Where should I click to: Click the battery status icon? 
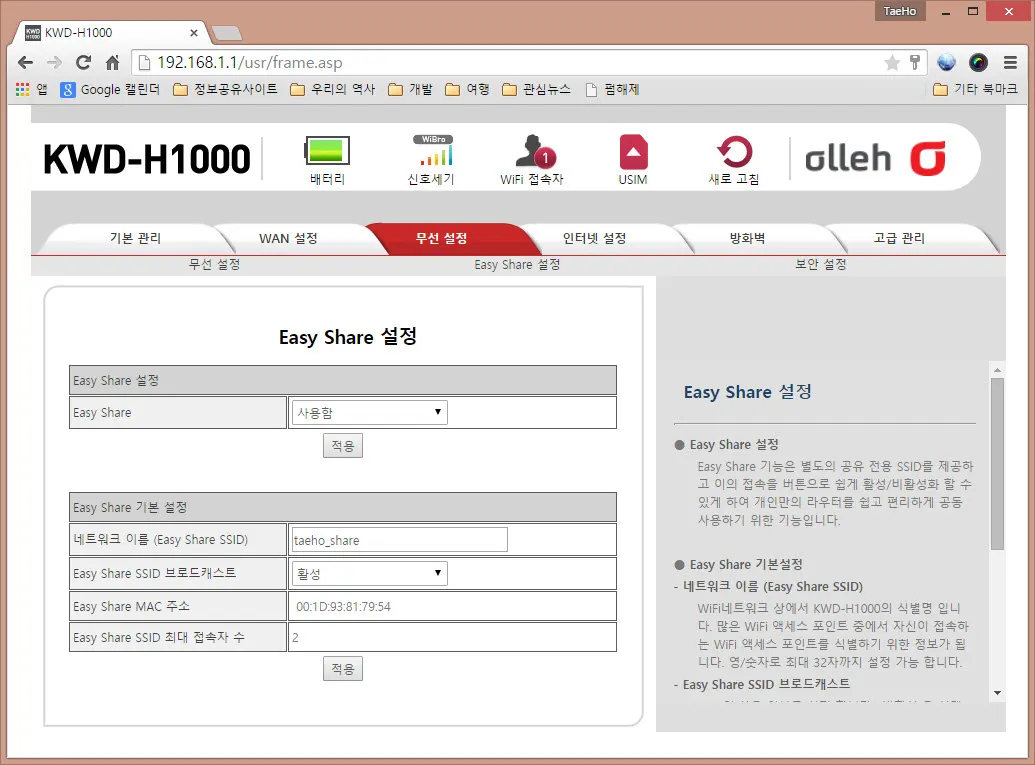click(x=327, y=151)
